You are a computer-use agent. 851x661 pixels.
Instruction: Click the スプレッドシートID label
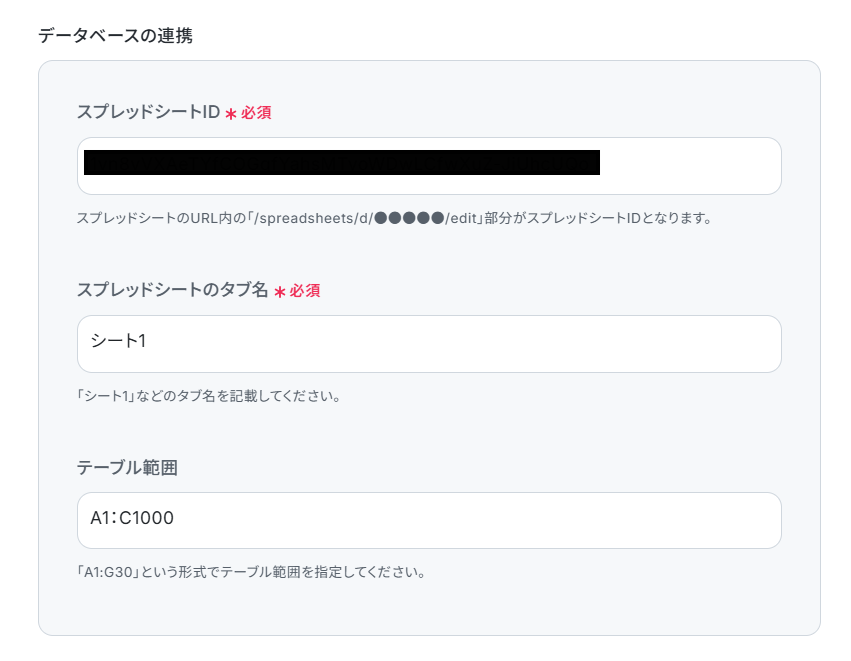tap(148, 112)
